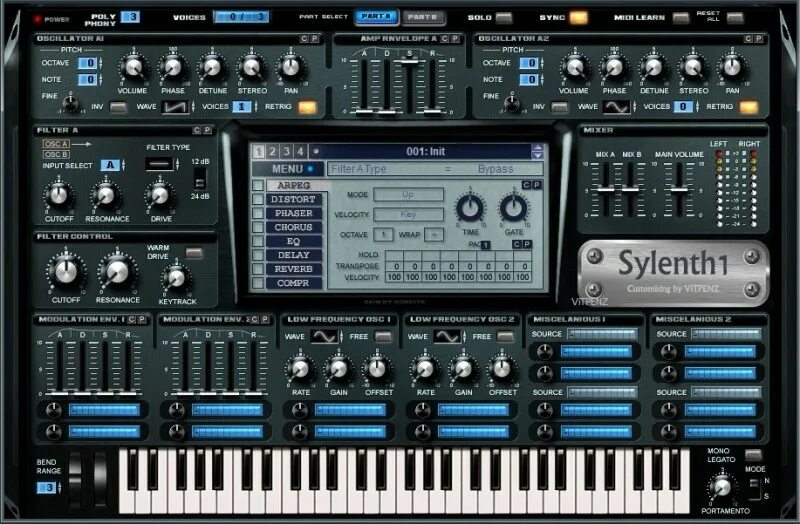
Task: Click the Filter Control Cutoff knob
Action: click(x=66, y=272)
